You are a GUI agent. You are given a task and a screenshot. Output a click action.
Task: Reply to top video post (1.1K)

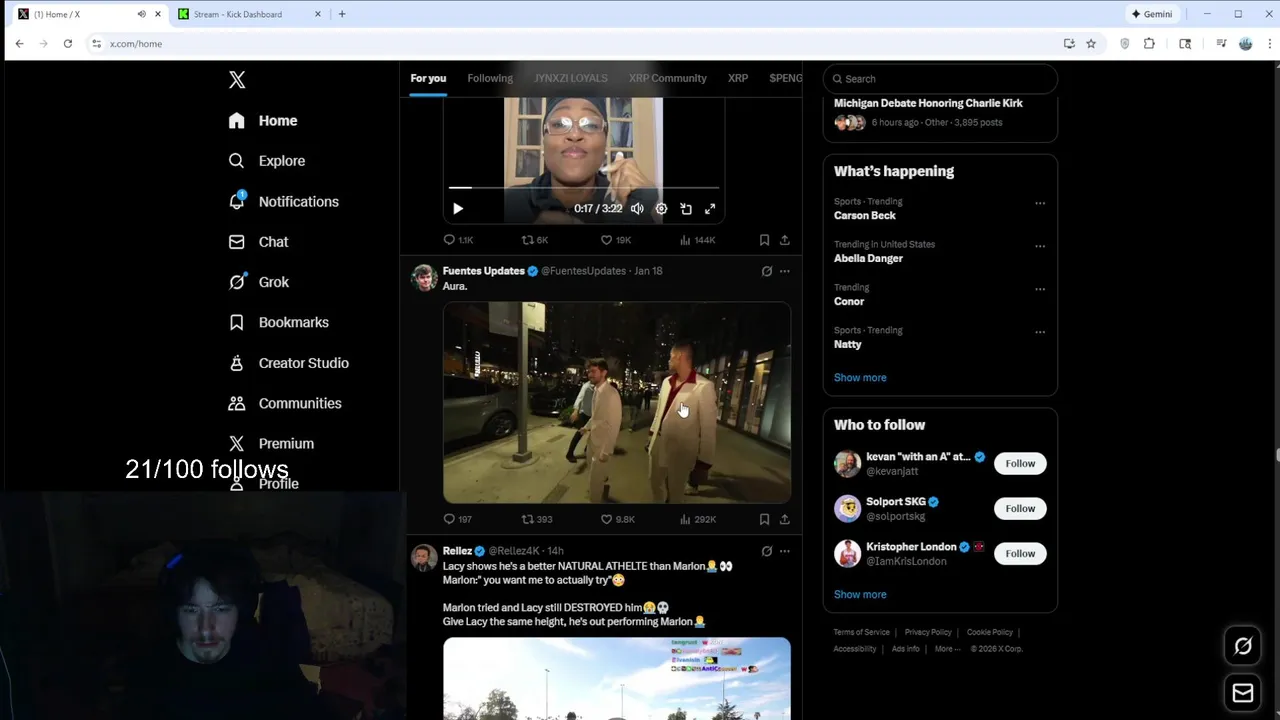[458, 240]
